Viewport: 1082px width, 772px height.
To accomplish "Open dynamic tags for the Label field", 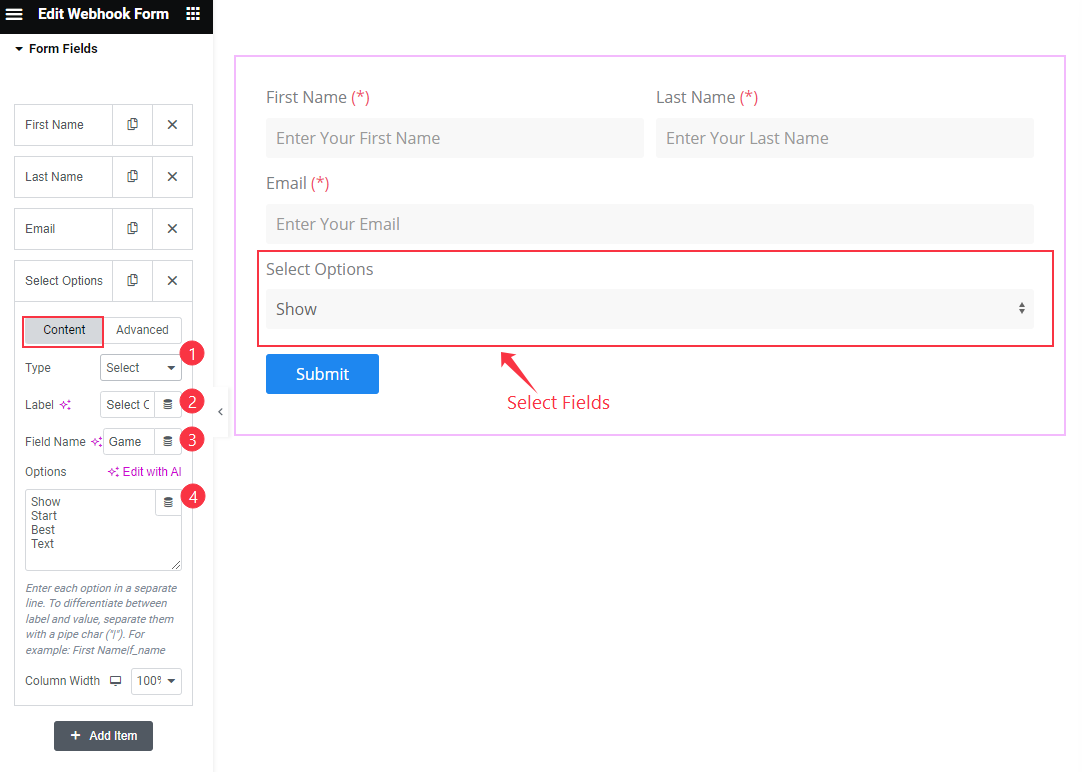I will pyautogui.click(x=168, y=404).
